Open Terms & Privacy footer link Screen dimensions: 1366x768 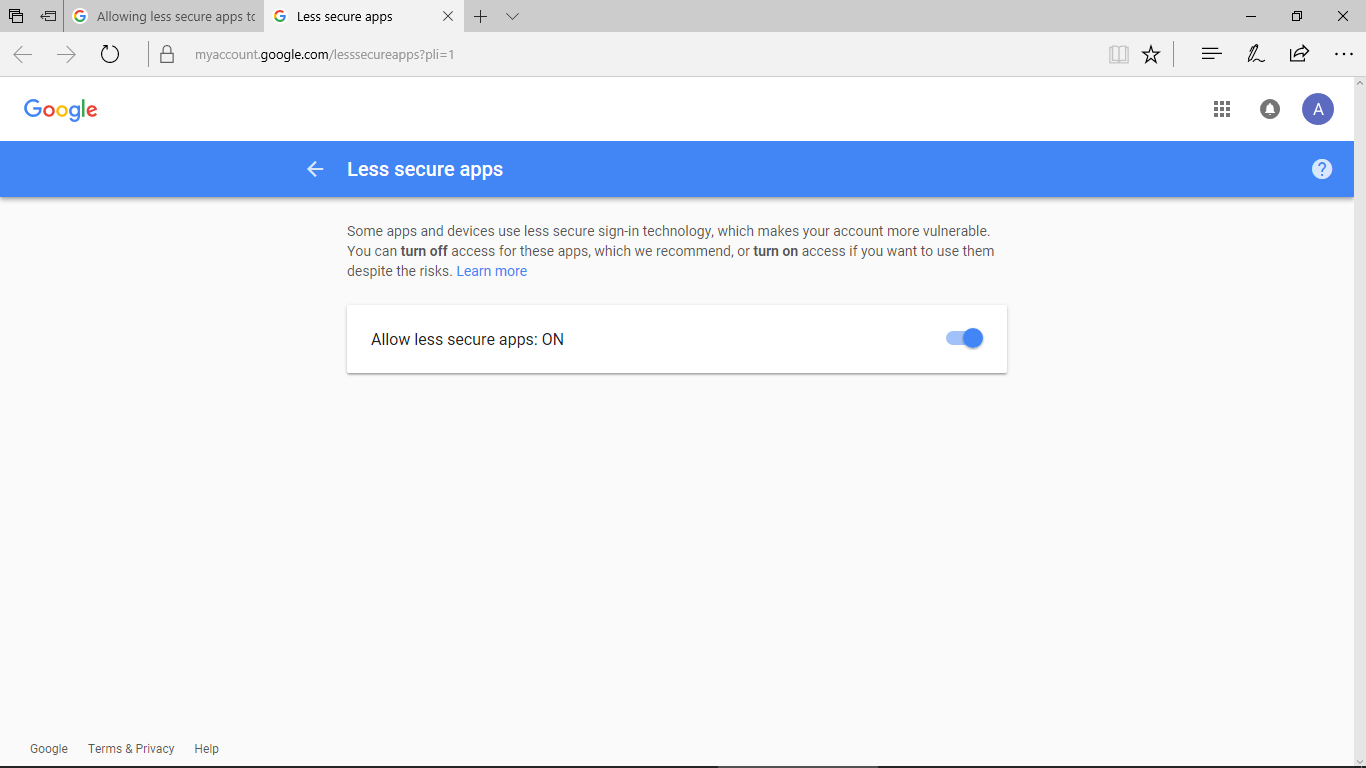click(131, 749)
